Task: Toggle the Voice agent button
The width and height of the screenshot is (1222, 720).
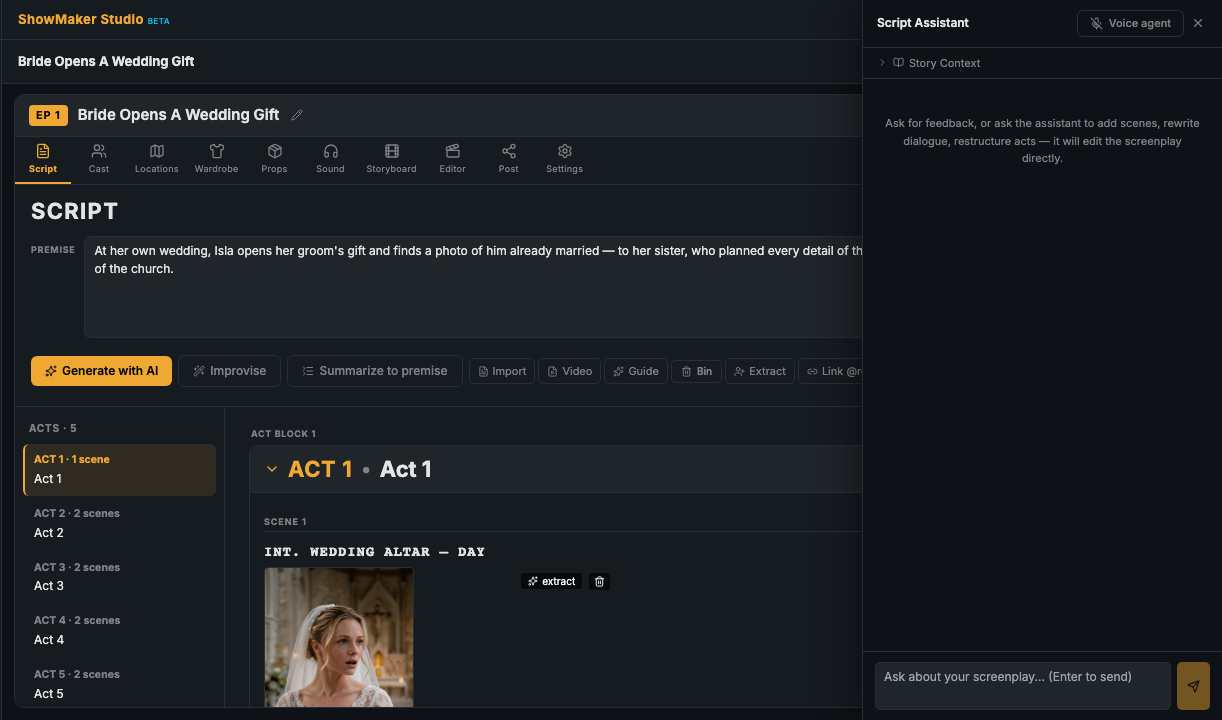Action: (x=1130, y=23)
